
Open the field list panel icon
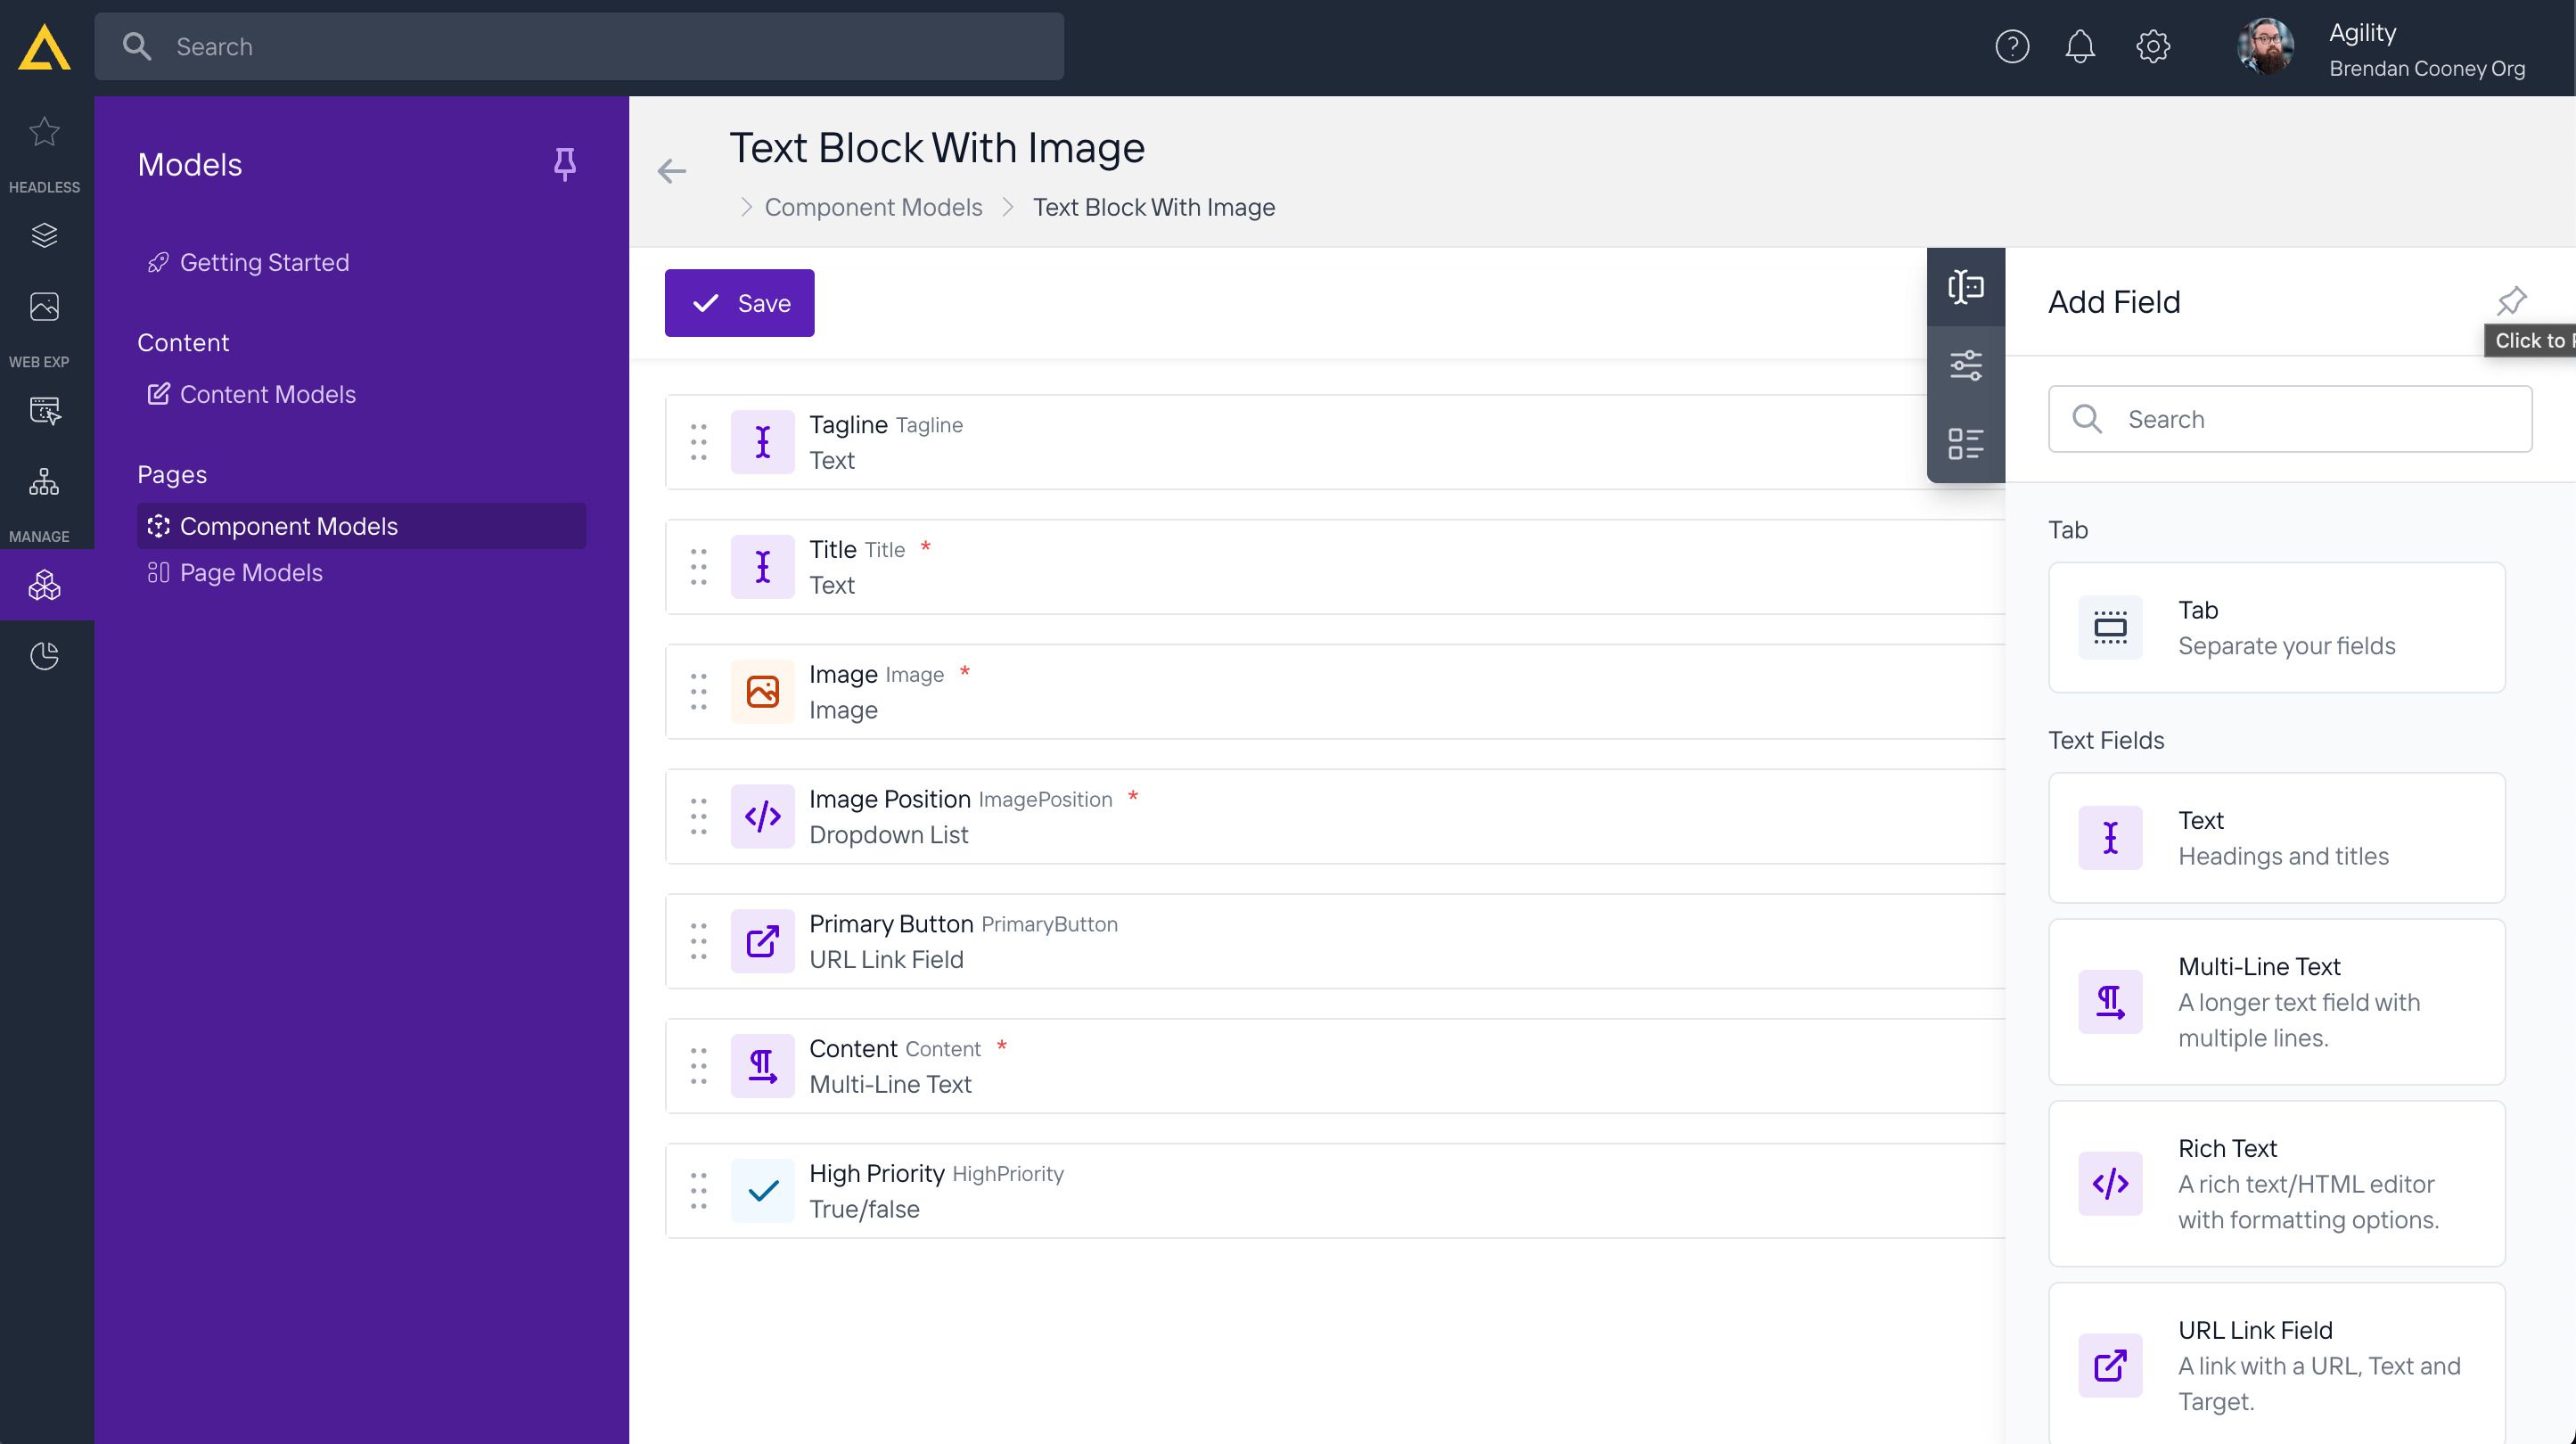(x=1965, y=443)
